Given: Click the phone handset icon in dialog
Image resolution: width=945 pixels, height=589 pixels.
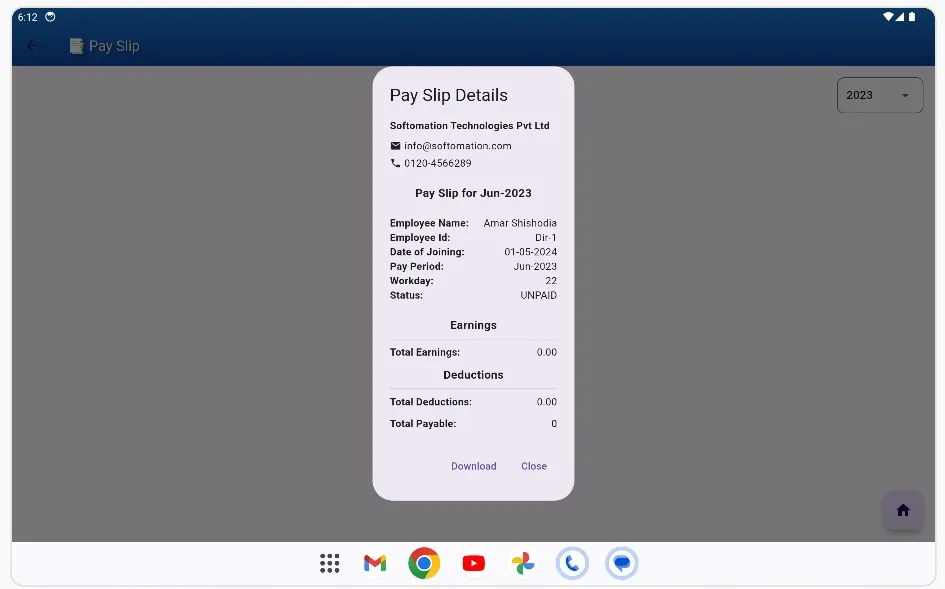Looking at the screenshot, I should (x=395, y=163).
